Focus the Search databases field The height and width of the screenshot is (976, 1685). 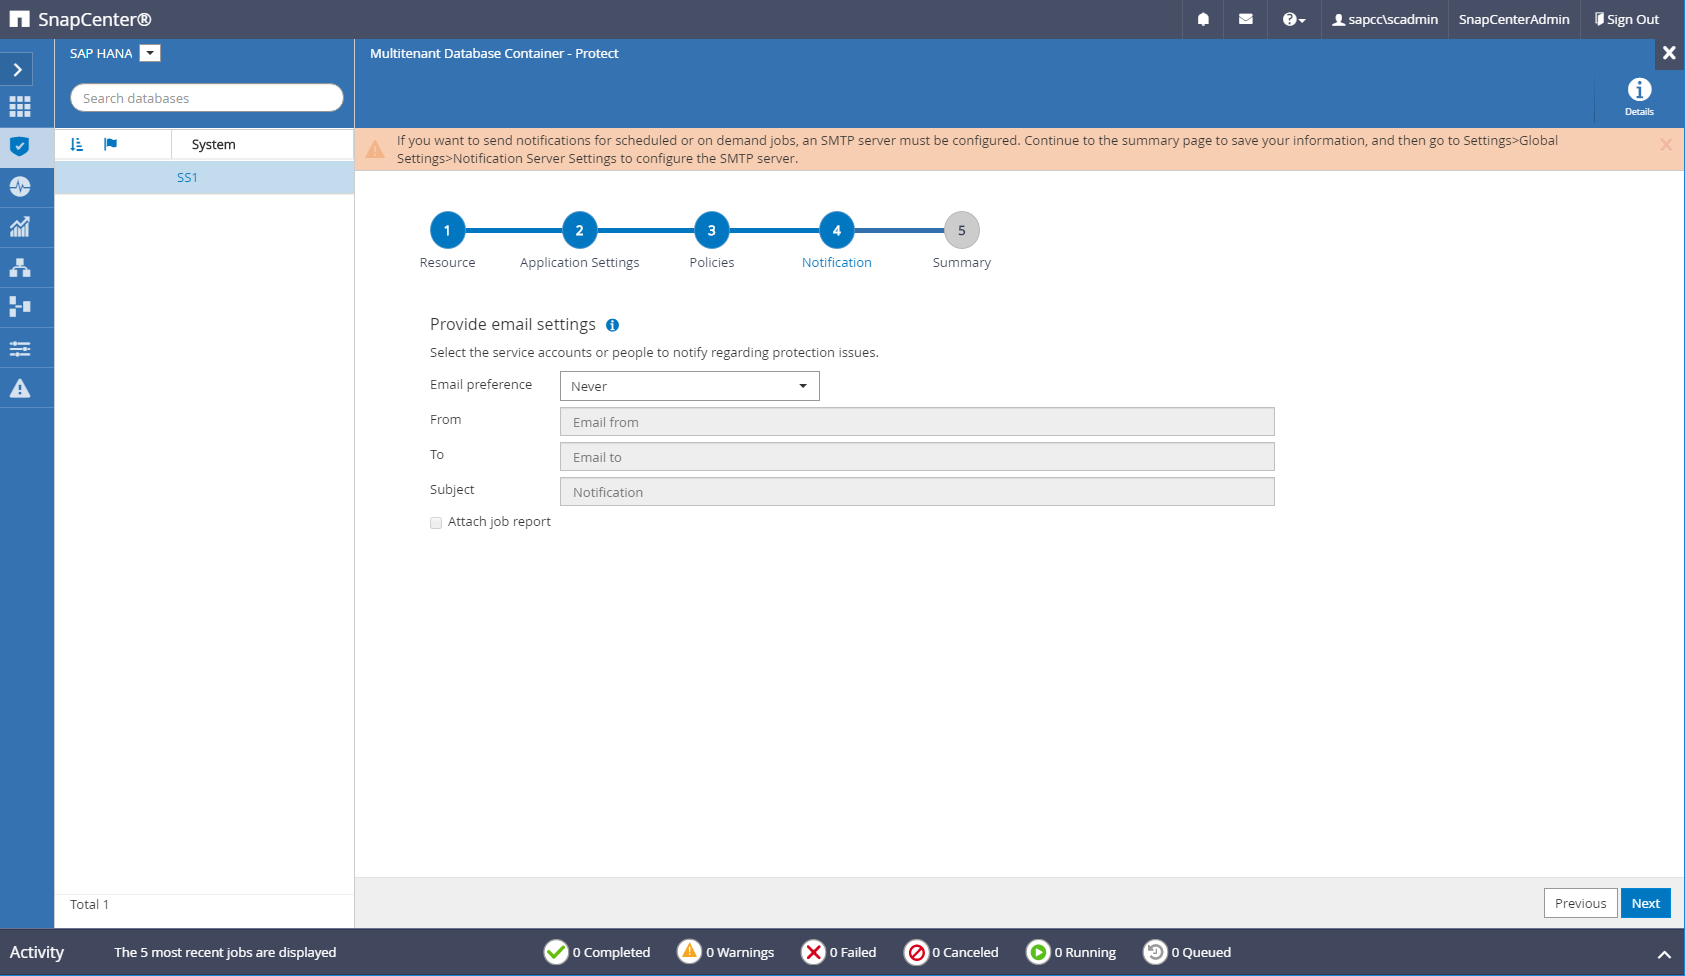pyautogui.click(x=207, y=98)
